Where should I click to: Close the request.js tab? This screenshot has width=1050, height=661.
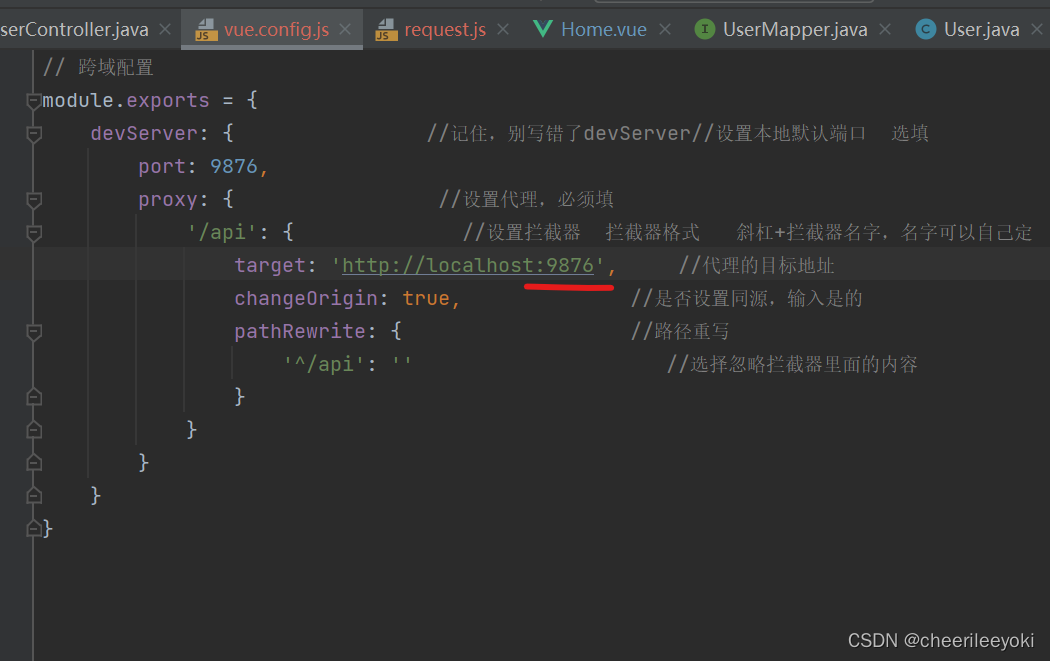click(503, 29)
